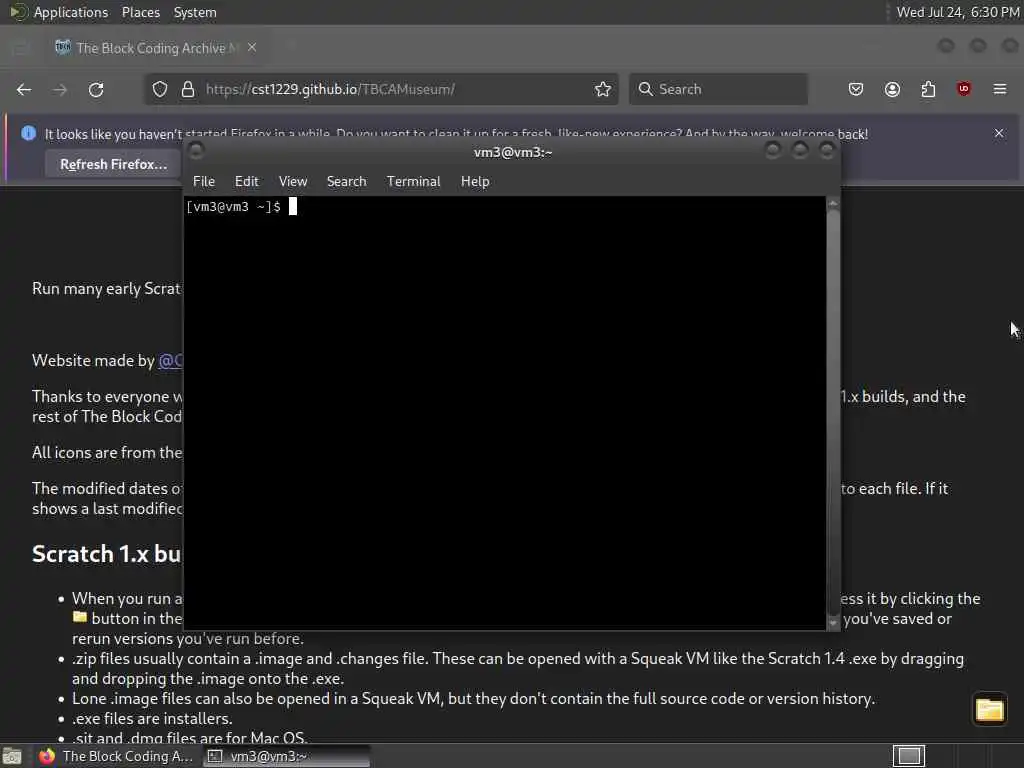Click the greyed forward navigation arrow

tap(59, 89)
